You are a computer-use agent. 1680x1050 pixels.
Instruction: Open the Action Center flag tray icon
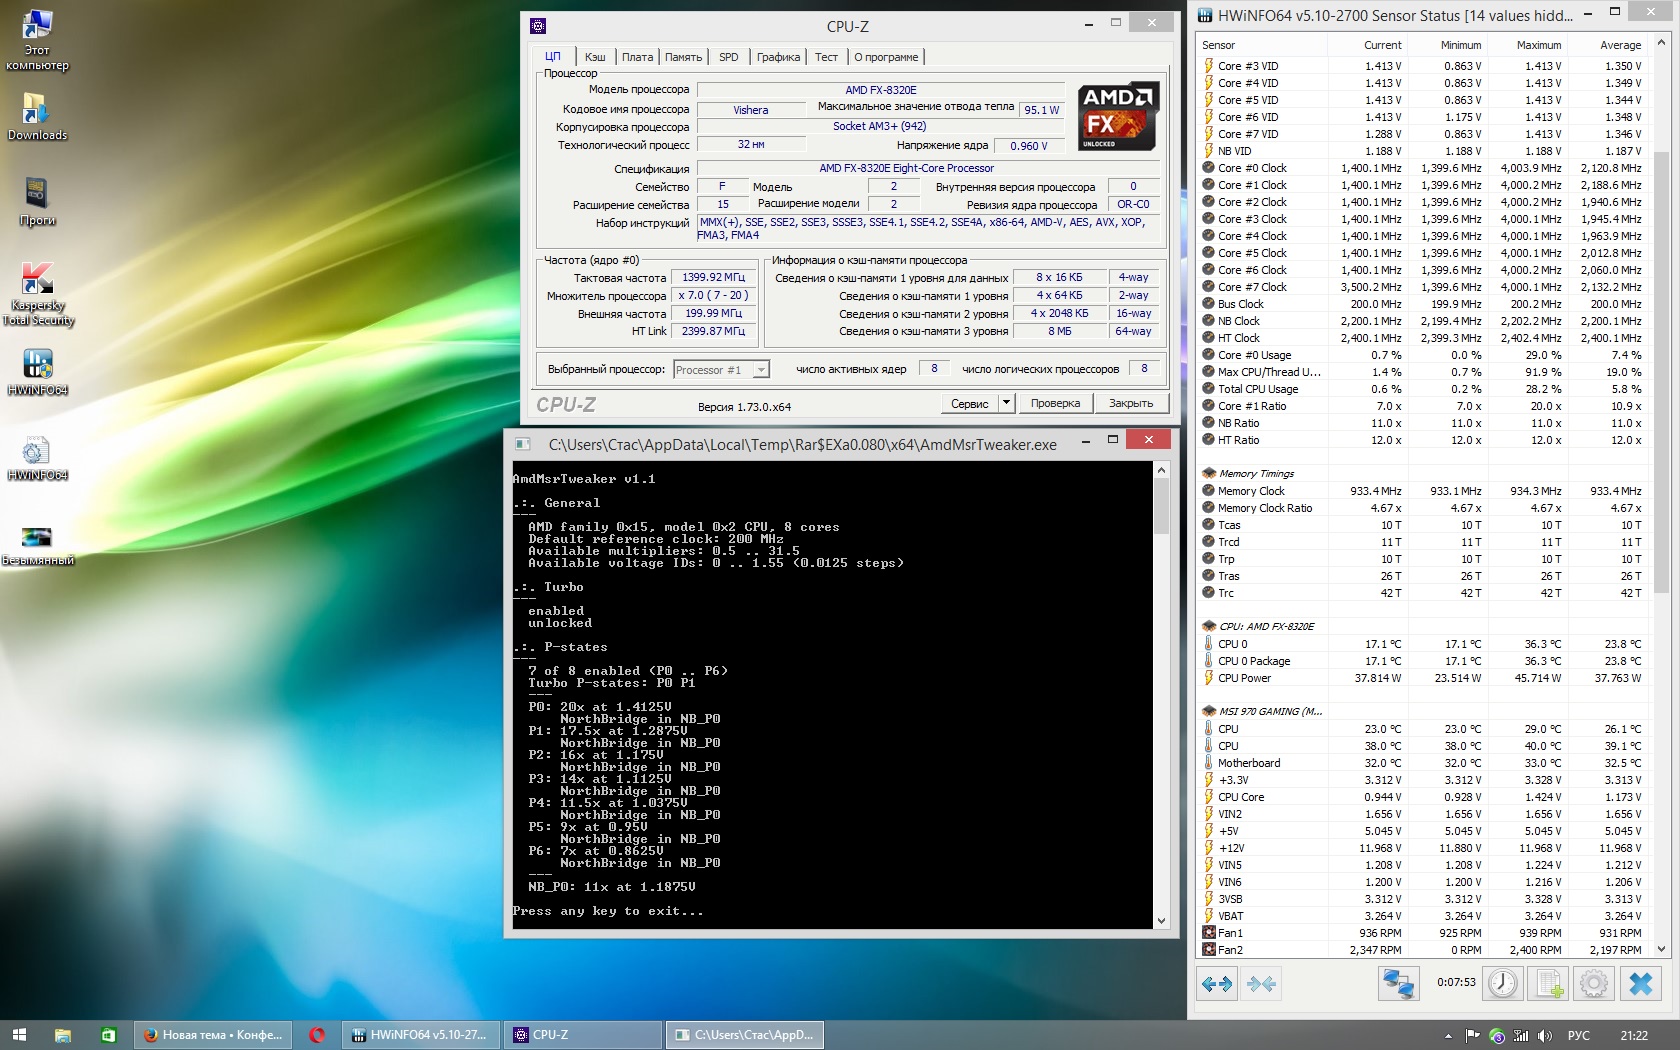pyautogui.click(x=1472, y=1035)
